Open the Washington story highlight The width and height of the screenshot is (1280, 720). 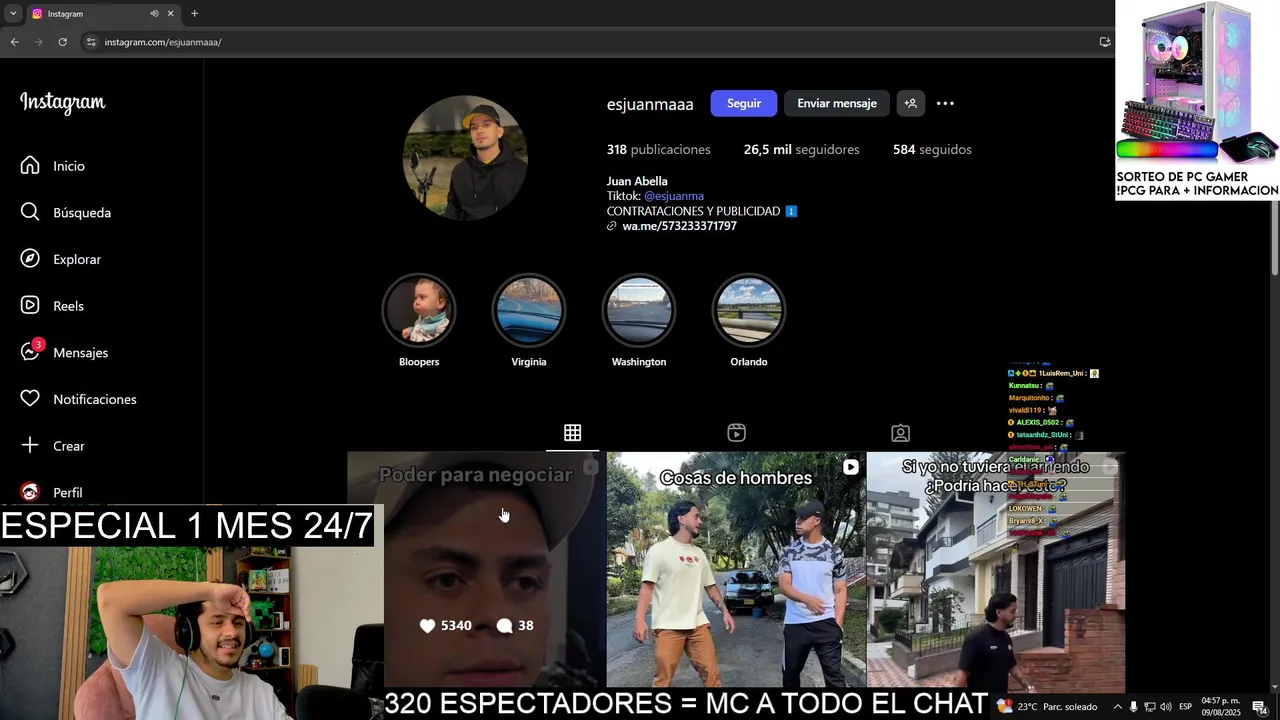pyautogui.click(x=639, y=310)
